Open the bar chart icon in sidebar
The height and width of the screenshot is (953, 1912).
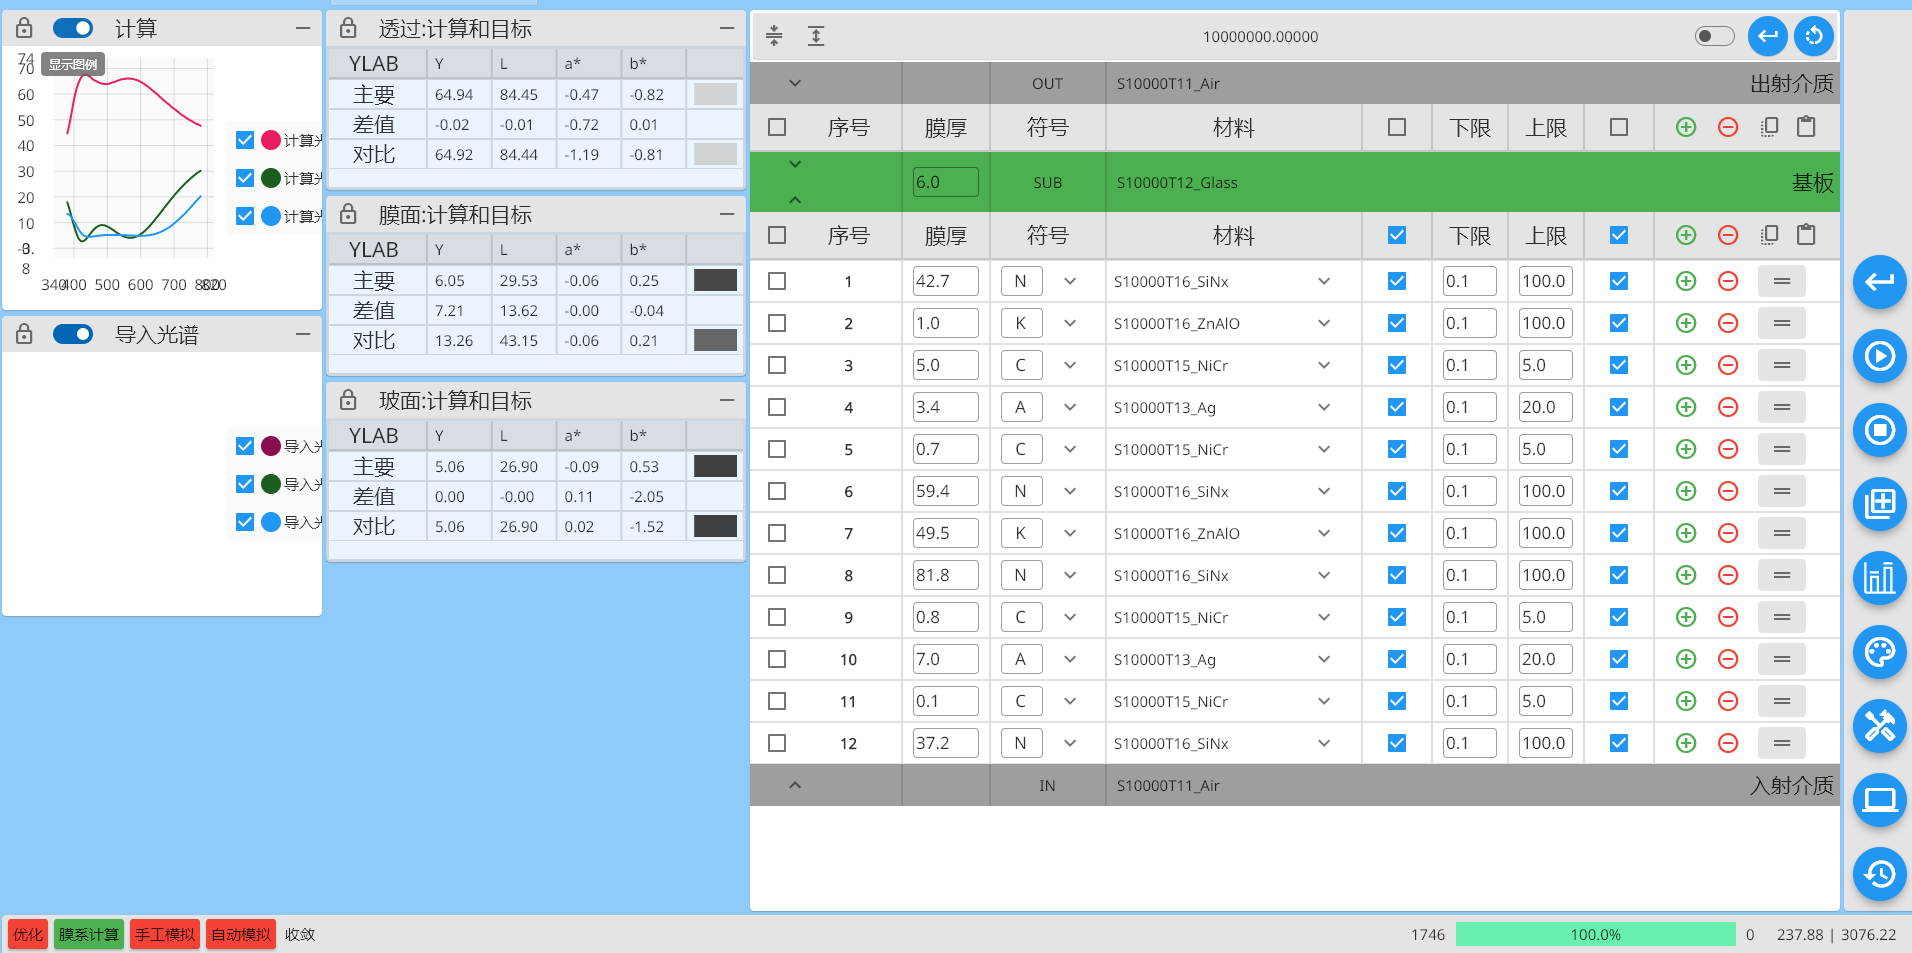(x=1879, y=578)
